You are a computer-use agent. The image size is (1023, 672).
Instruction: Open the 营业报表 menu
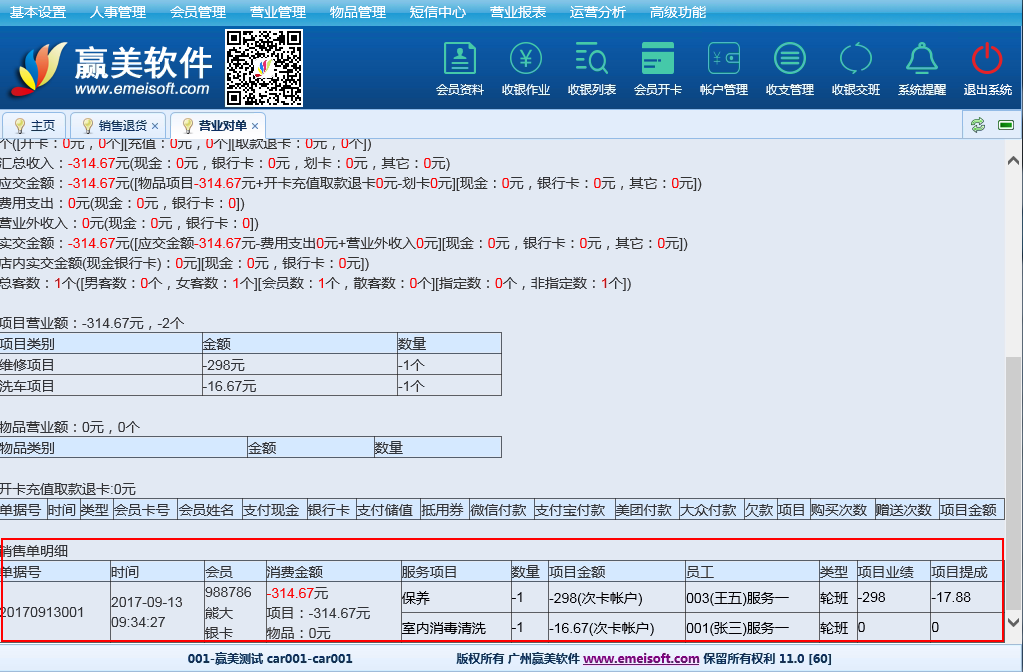518,12
